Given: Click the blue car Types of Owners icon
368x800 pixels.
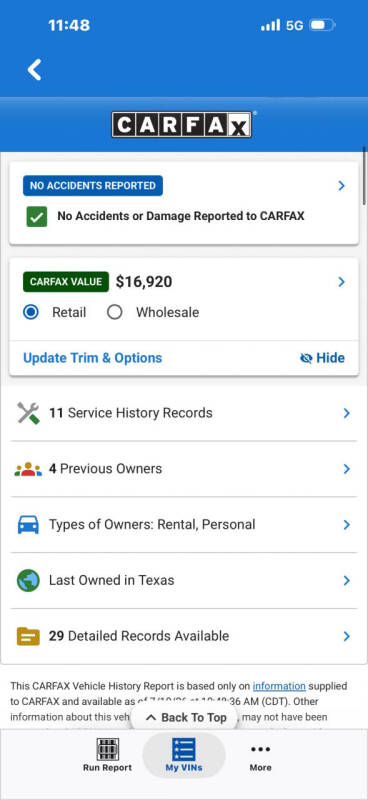Looking at the screenshot, I should pyautogui.click(x=28, y=524).
